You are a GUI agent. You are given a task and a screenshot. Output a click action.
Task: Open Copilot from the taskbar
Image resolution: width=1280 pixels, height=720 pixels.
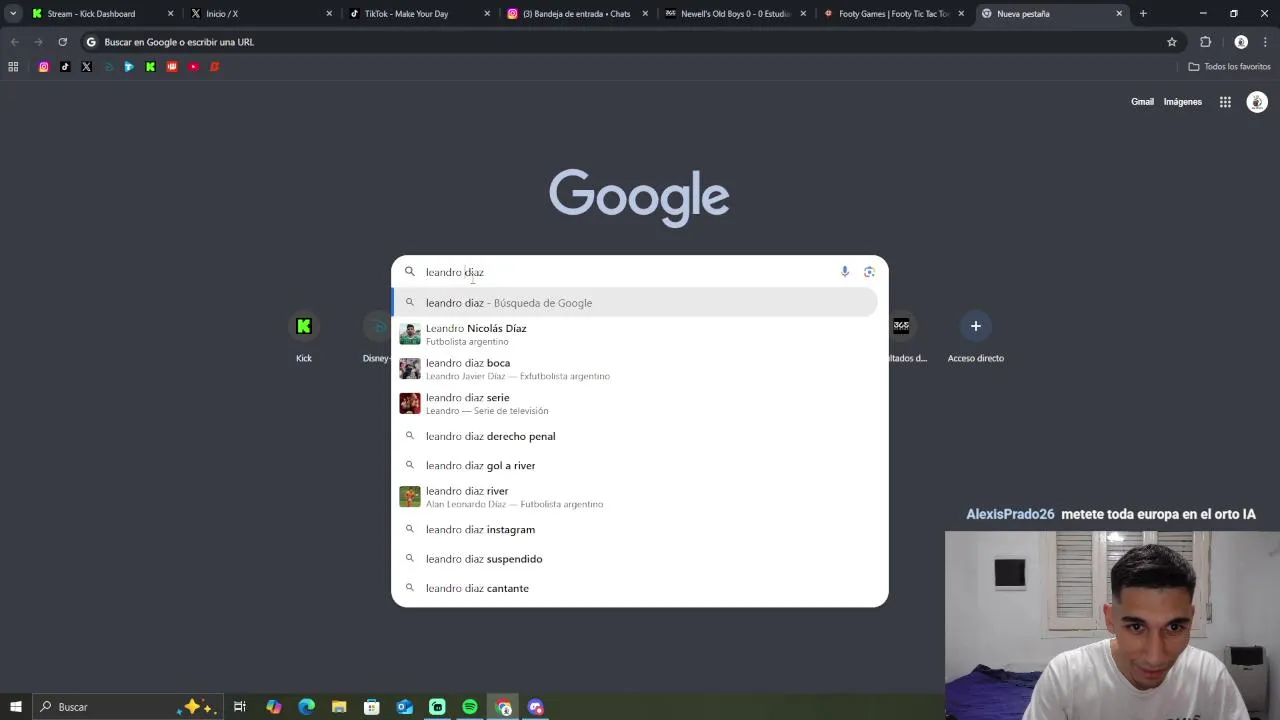pos(274,707)
